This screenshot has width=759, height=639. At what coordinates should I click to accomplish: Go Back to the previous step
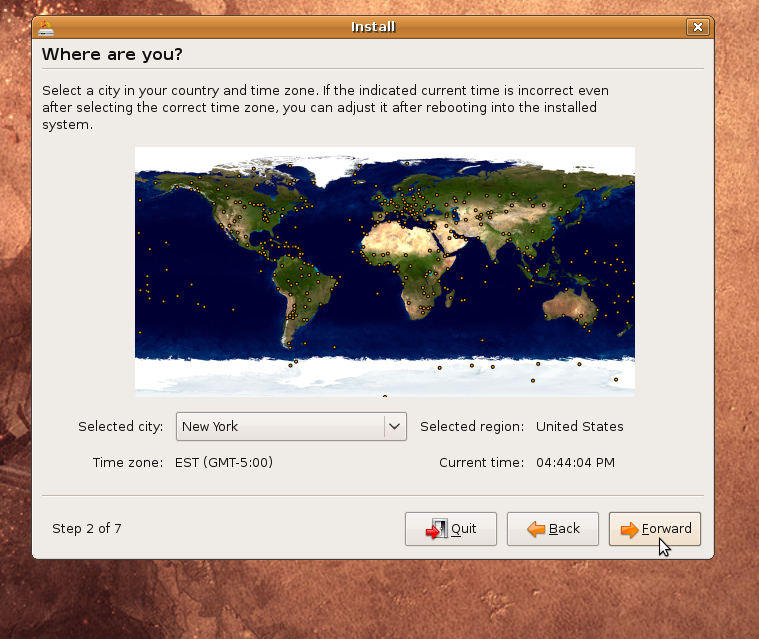pyautogui.click(x=553, y=529)
